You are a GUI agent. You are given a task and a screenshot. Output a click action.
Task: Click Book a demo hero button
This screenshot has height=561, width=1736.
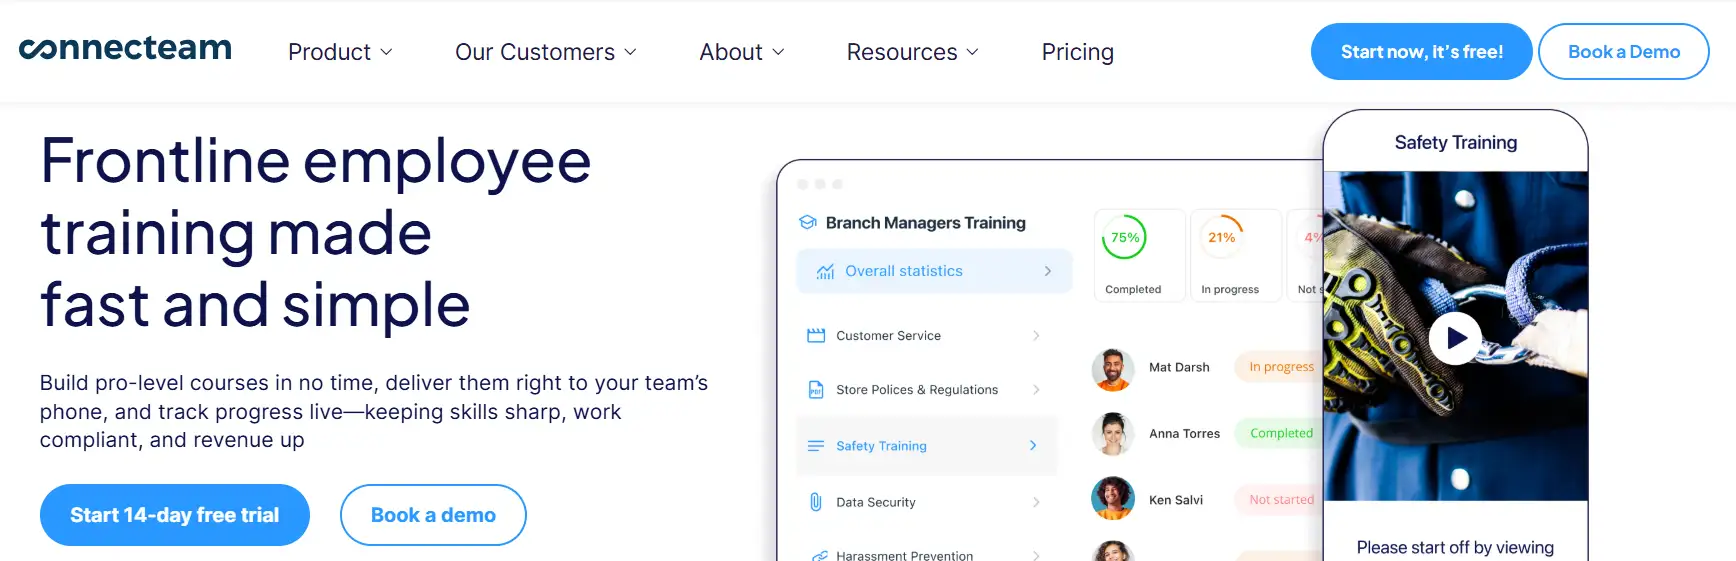pyautogui.click(x=433, y=515)
